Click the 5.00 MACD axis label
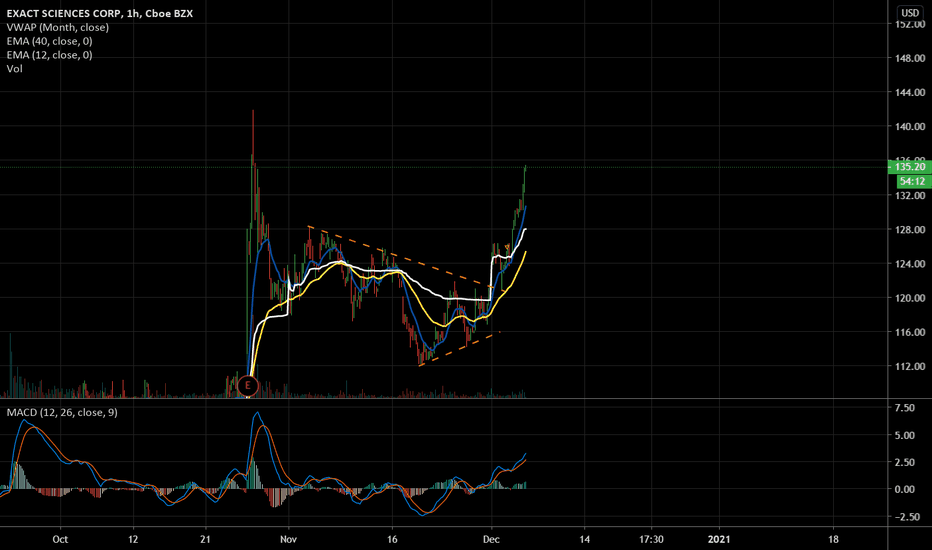The width and height of the screenshot is (932, 550). [905, 435]
